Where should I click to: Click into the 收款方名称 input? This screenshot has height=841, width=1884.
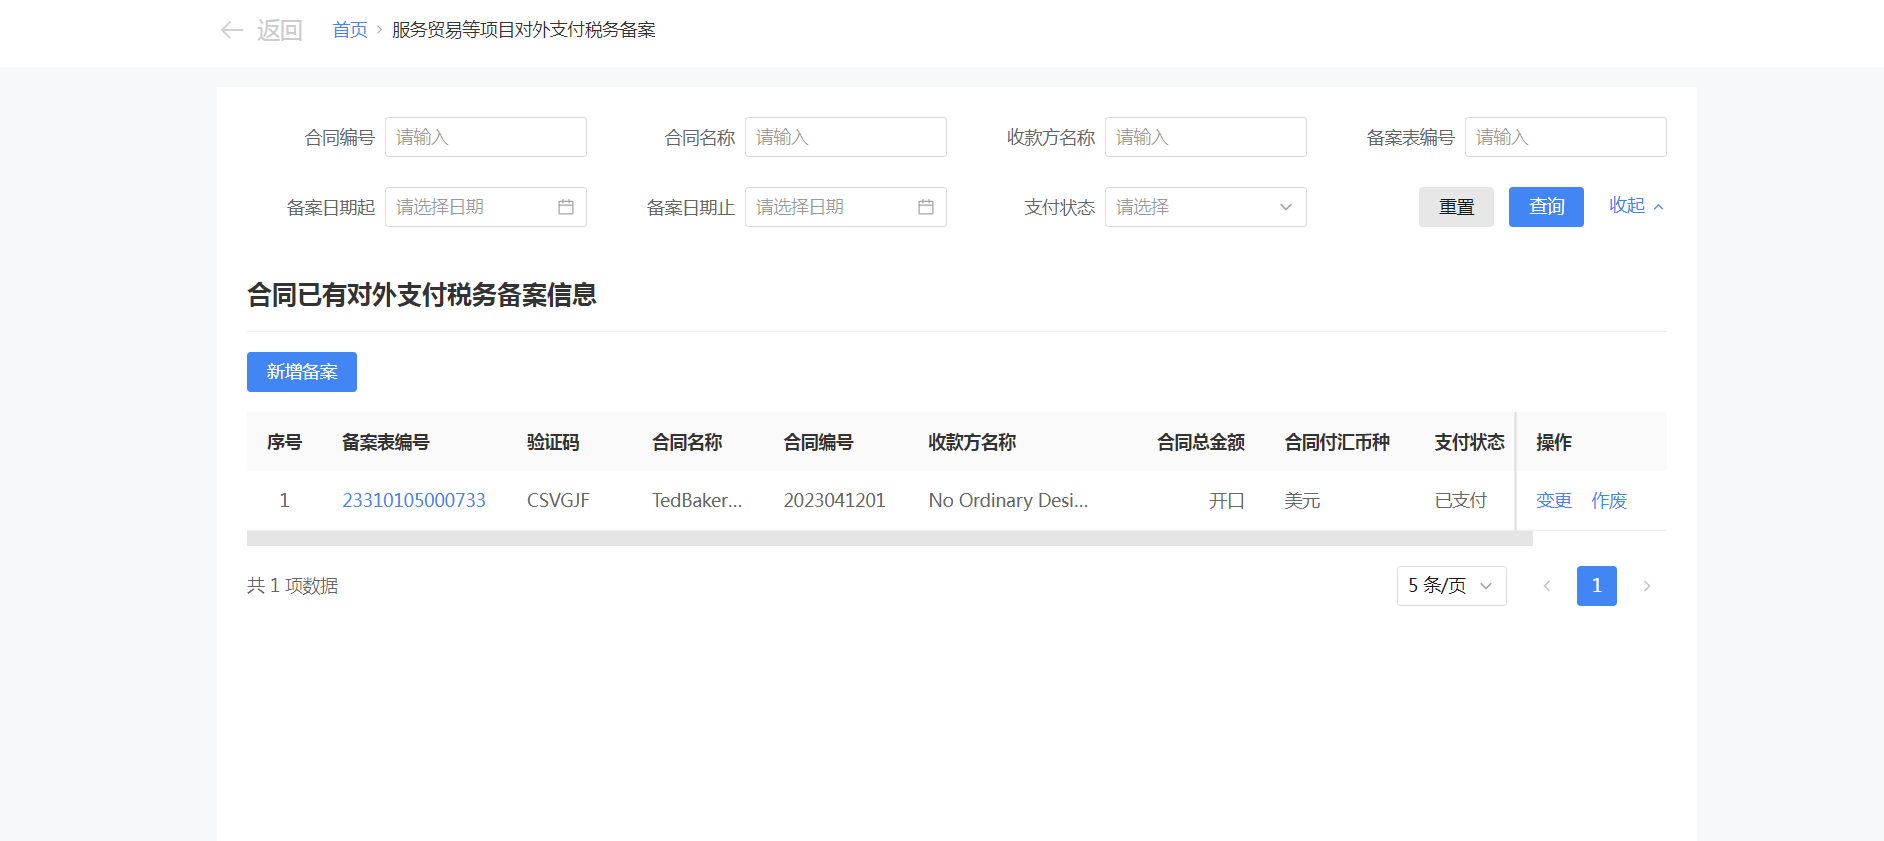click(x=1206, y=137)
